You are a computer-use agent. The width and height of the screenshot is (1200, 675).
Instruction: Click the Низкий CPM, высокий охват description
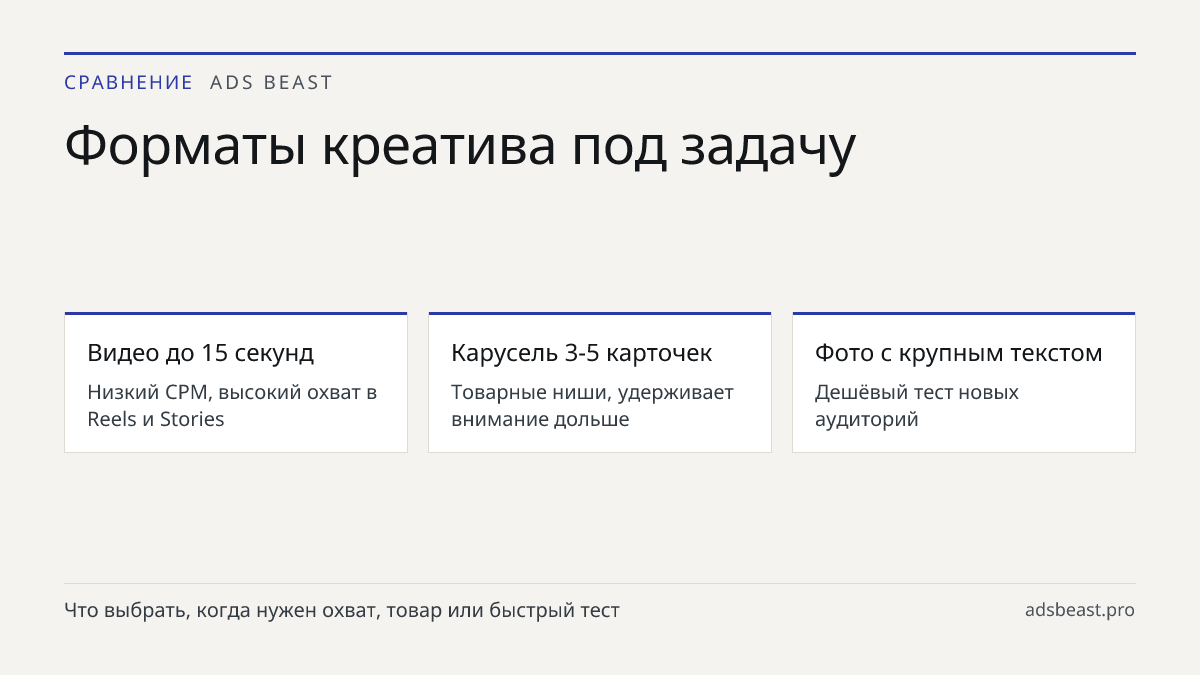232,405
